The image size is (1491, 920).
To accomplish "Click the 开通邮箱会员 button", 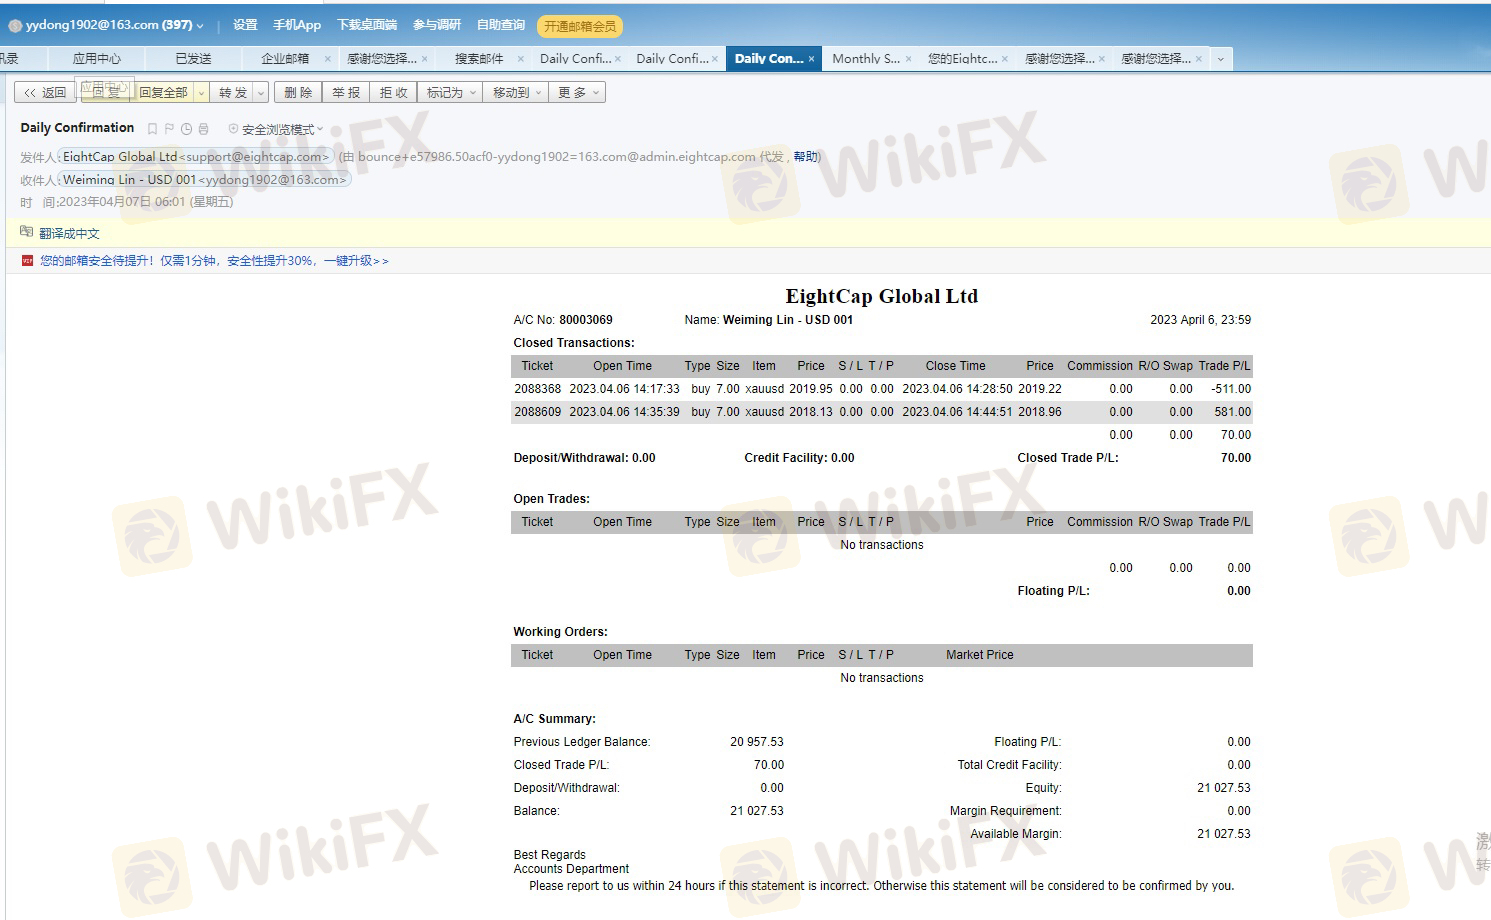I will click(x=580, y=26).
